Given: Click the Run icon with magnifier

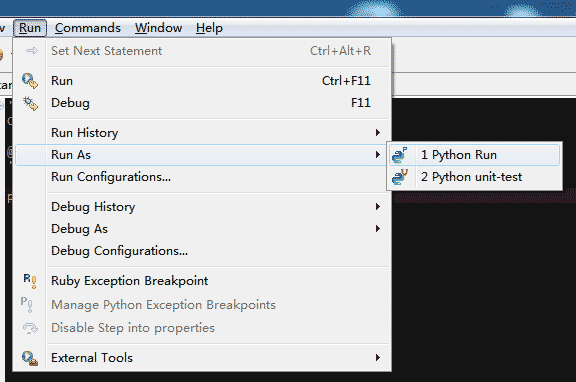Looking at the screenshot, I should pos(30,81).
